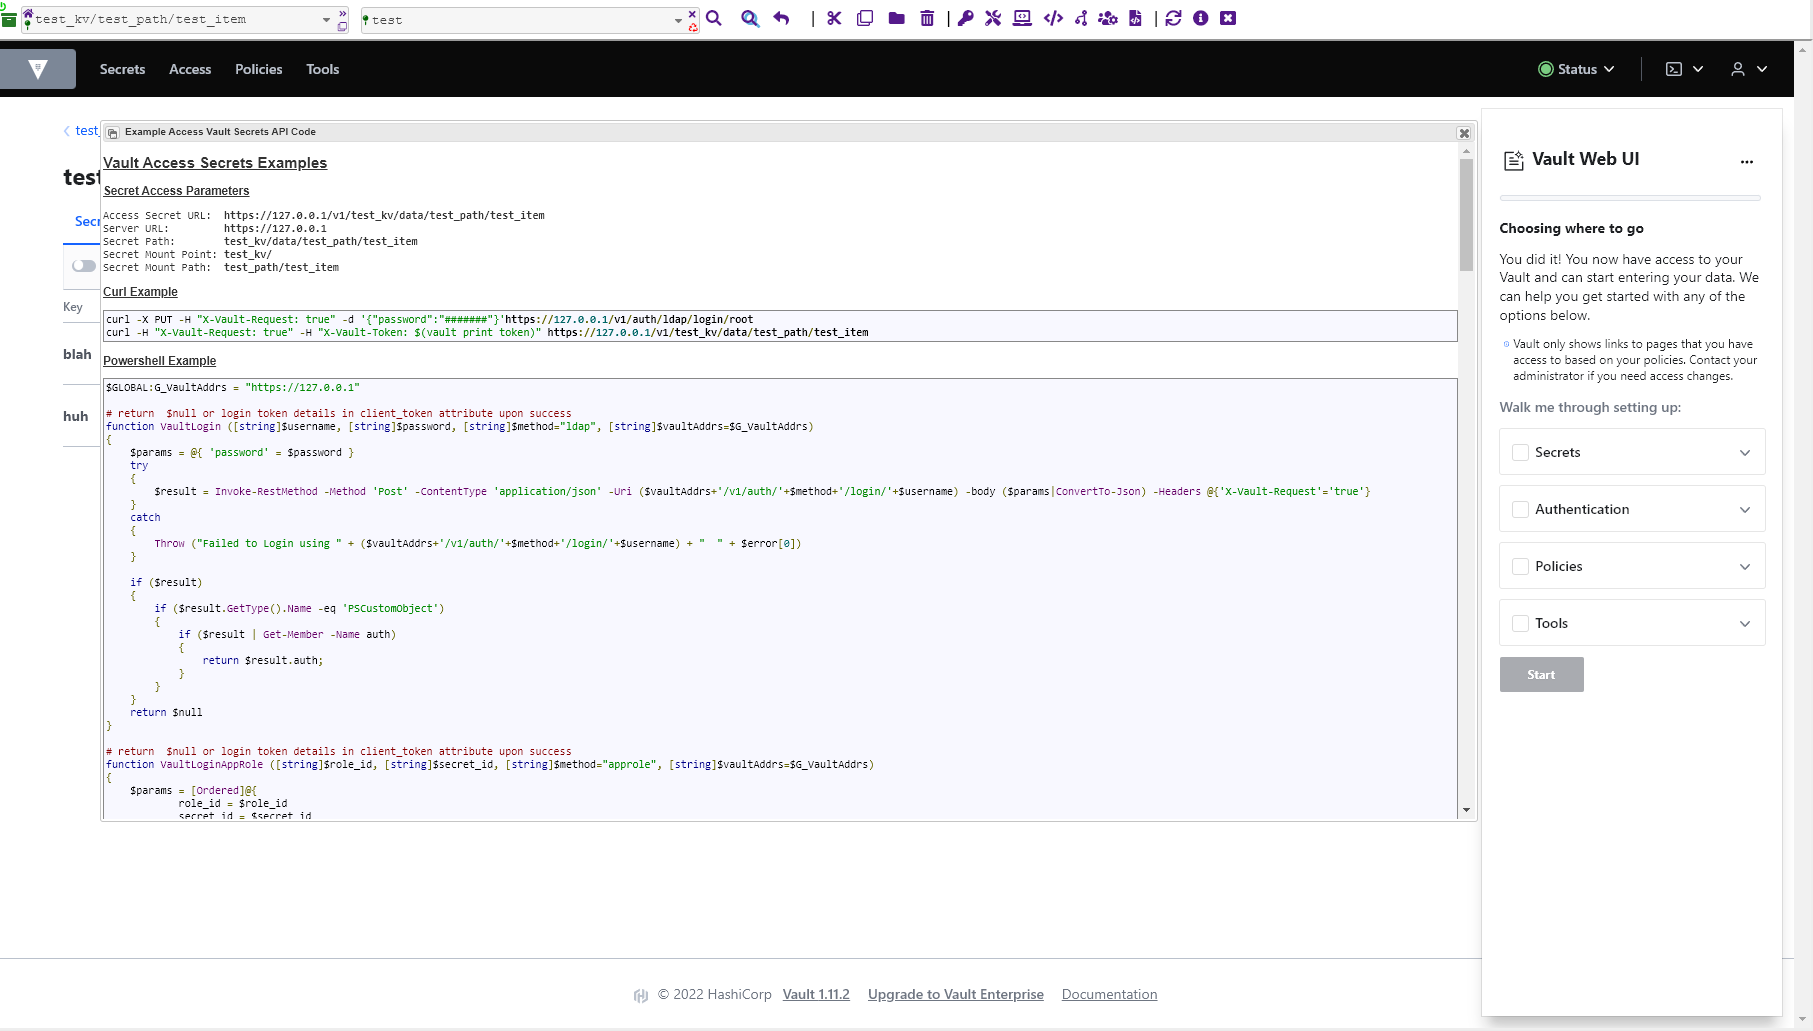Viewport: 1813px width, 1031px height.
Task: Click the code file icon
Action: tap(1135, 18)
